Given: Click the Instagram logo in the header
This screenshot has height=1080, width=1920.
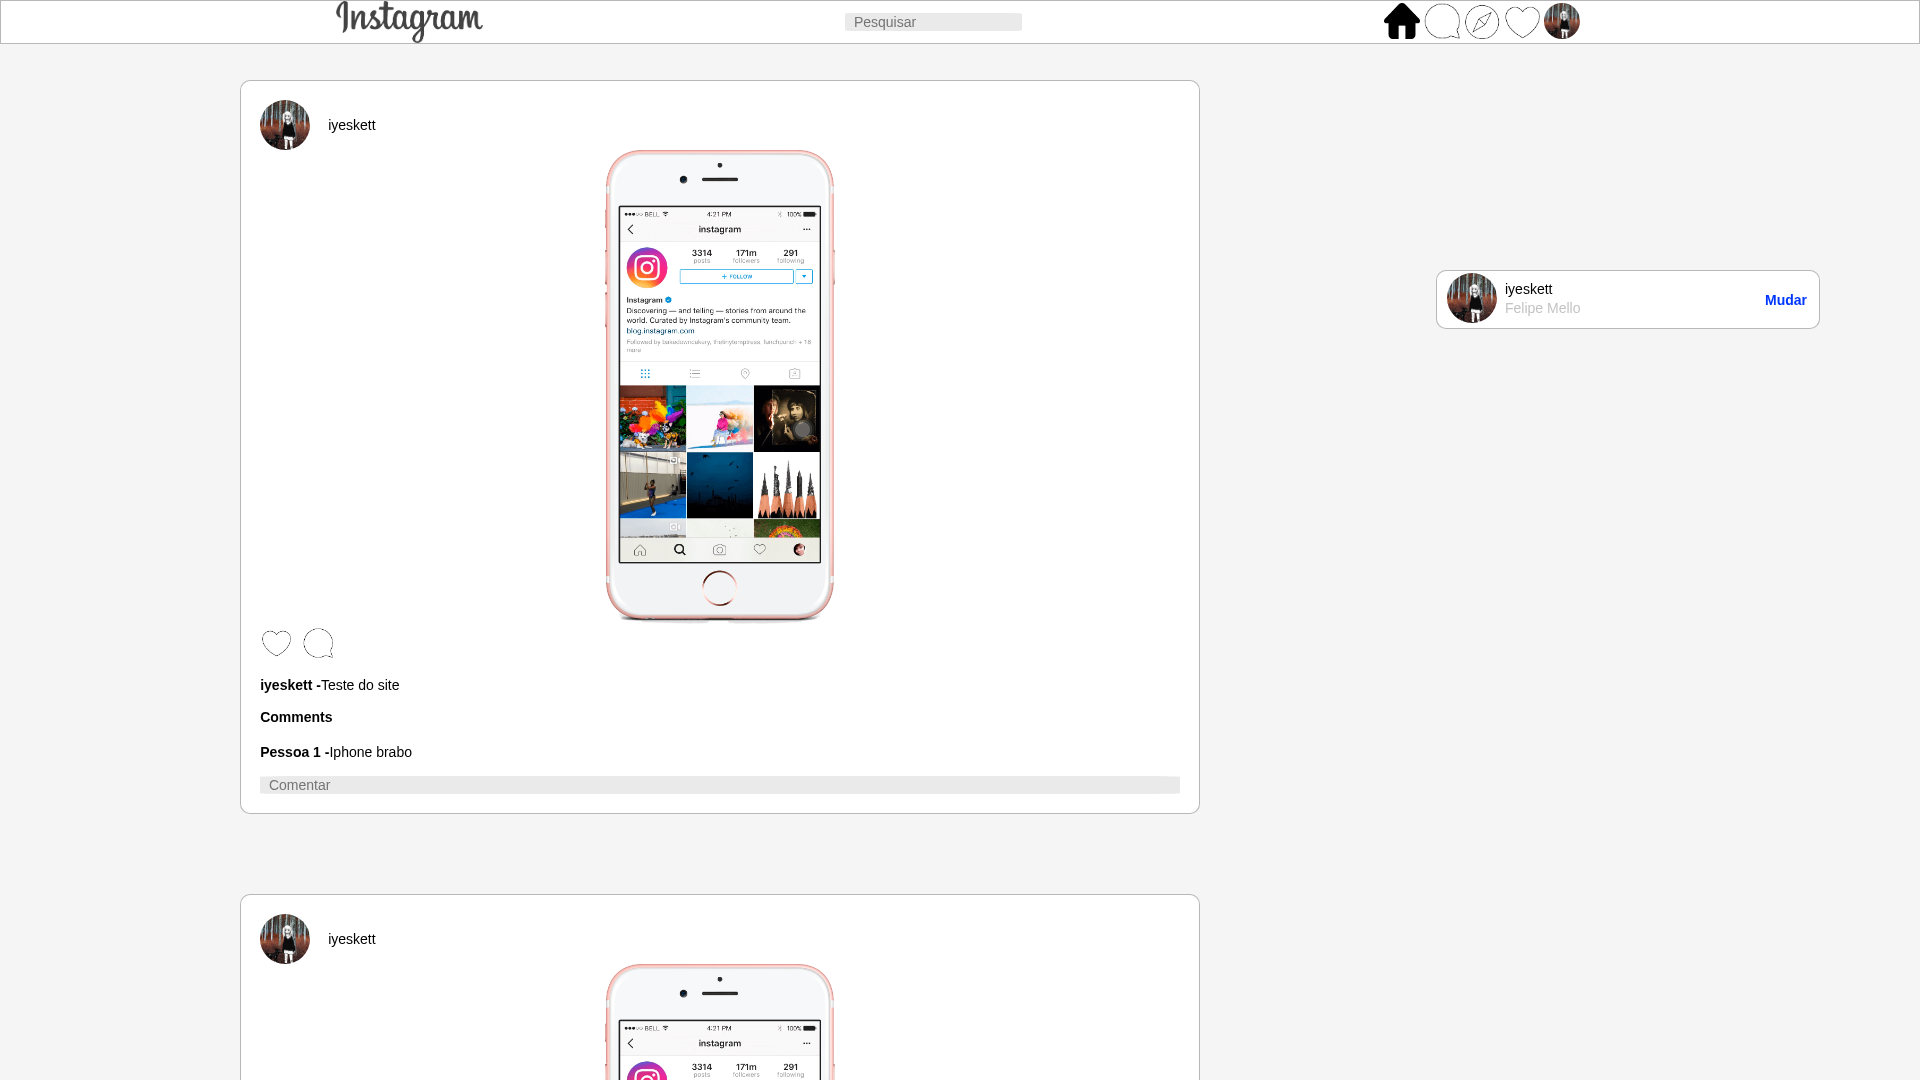Looking at the screenshot, I should click(x=409, y=21).
